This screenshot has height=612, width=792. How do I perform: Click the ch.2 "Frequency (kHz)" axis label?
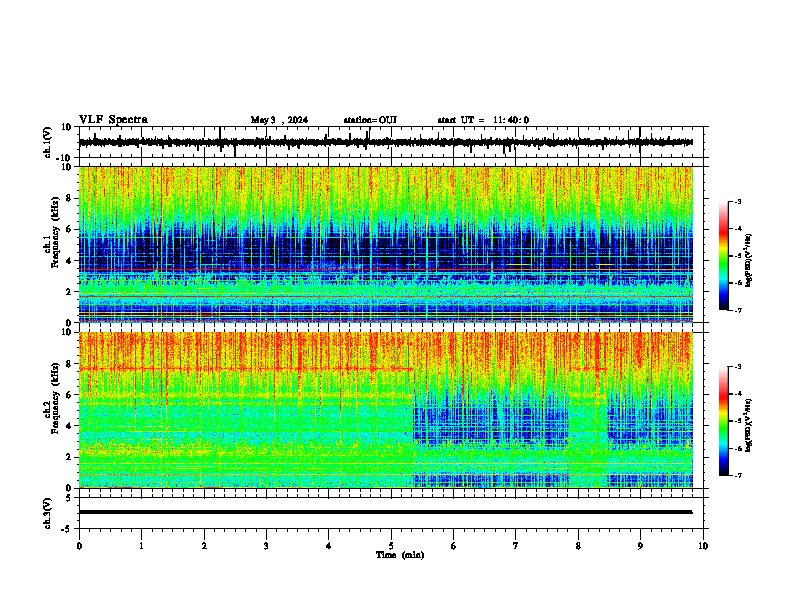tap(55, 398)
